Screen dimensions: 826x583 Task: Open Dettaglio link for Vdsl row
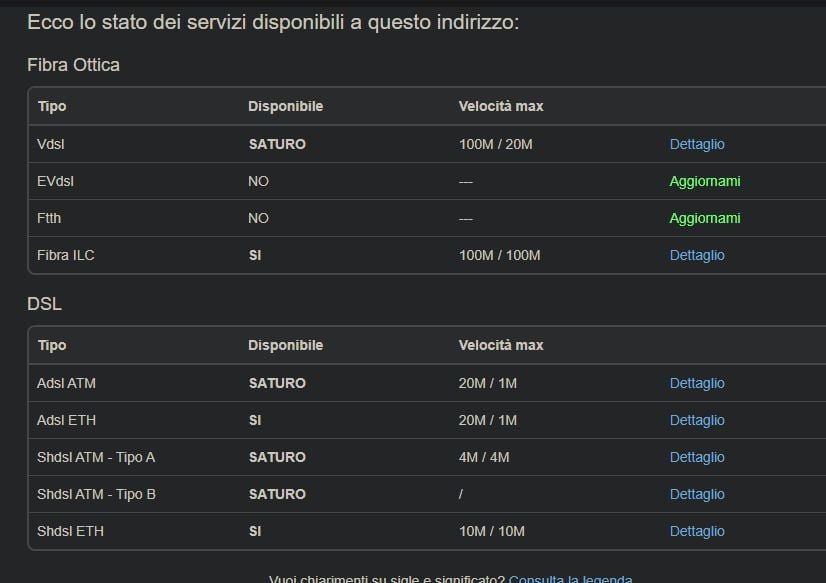(x=697, y=144)
